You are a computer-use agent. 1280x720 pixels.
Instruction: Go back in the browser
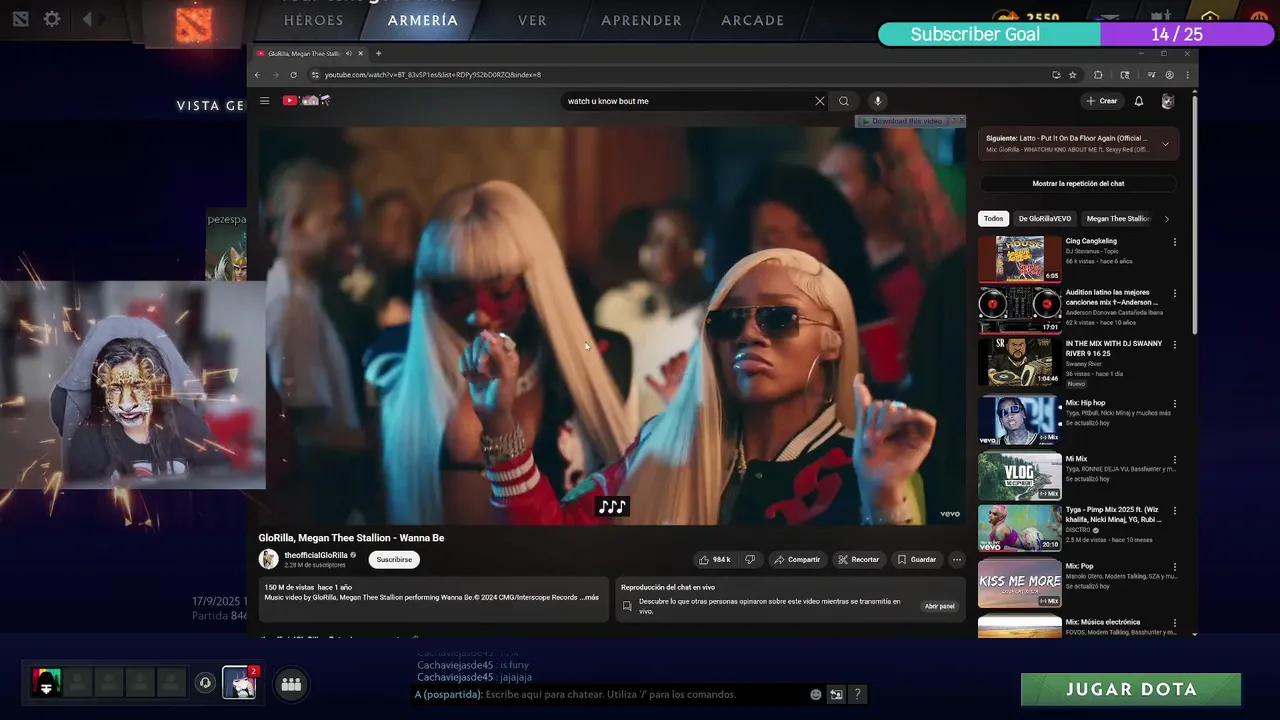click(257, 75)
